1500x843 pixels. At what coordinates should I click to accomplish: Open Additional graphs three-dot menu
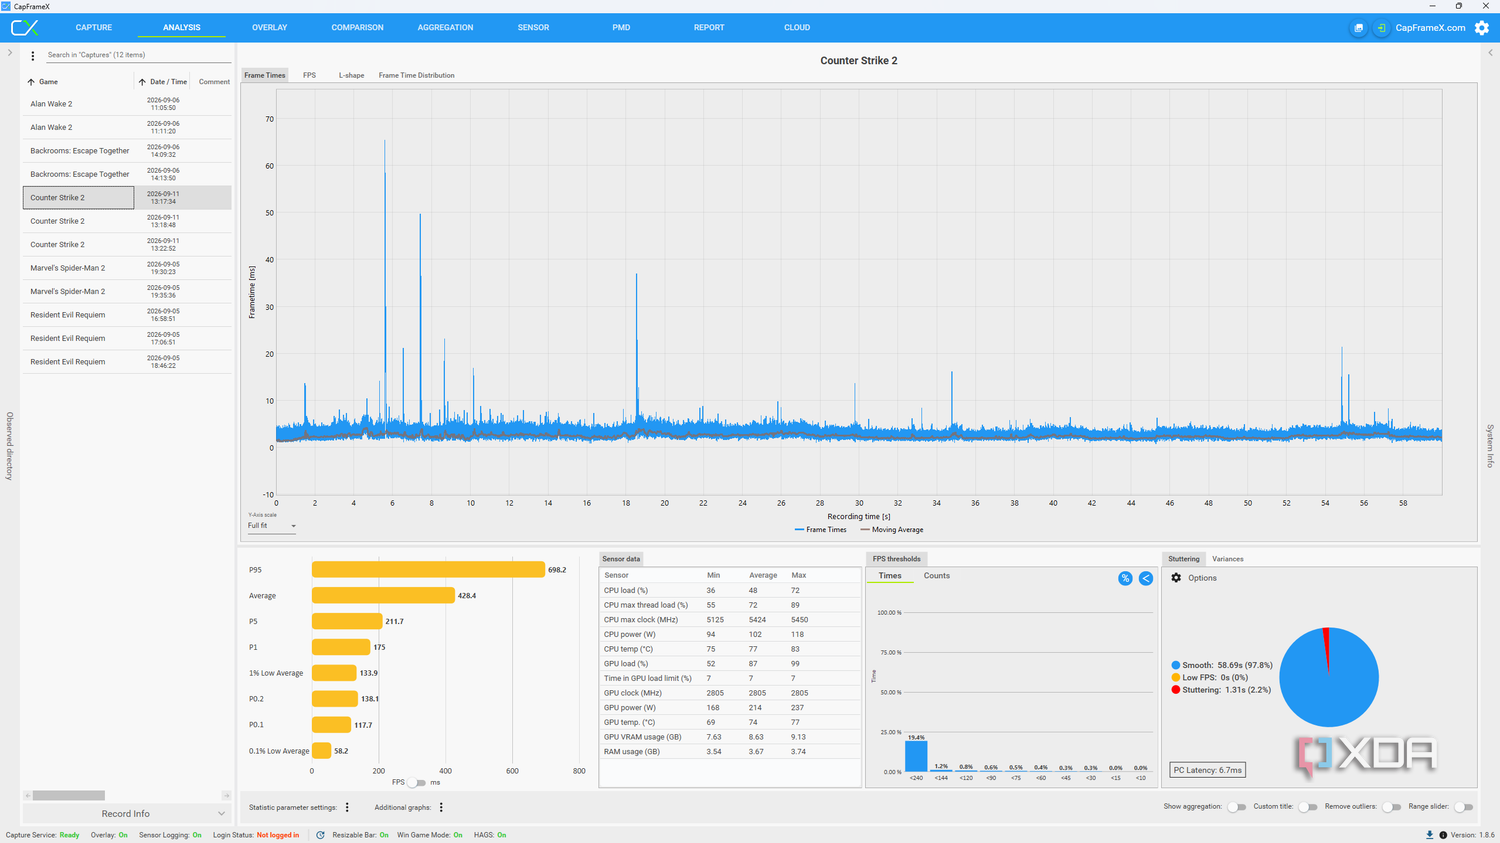(x=441, y=807)
